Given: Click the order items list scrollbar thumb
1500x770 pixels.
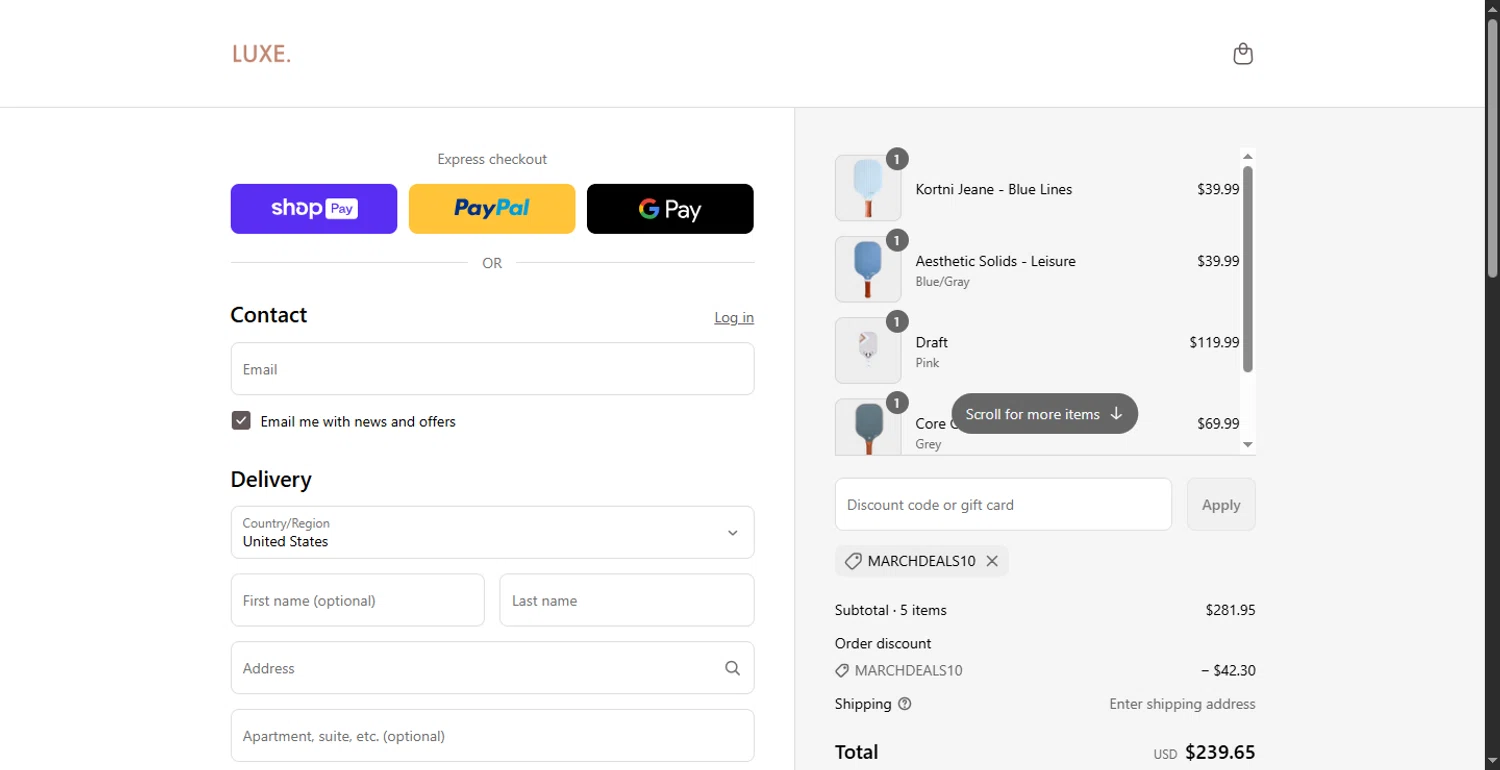Looking at the screenshot, I should 1248,269.
